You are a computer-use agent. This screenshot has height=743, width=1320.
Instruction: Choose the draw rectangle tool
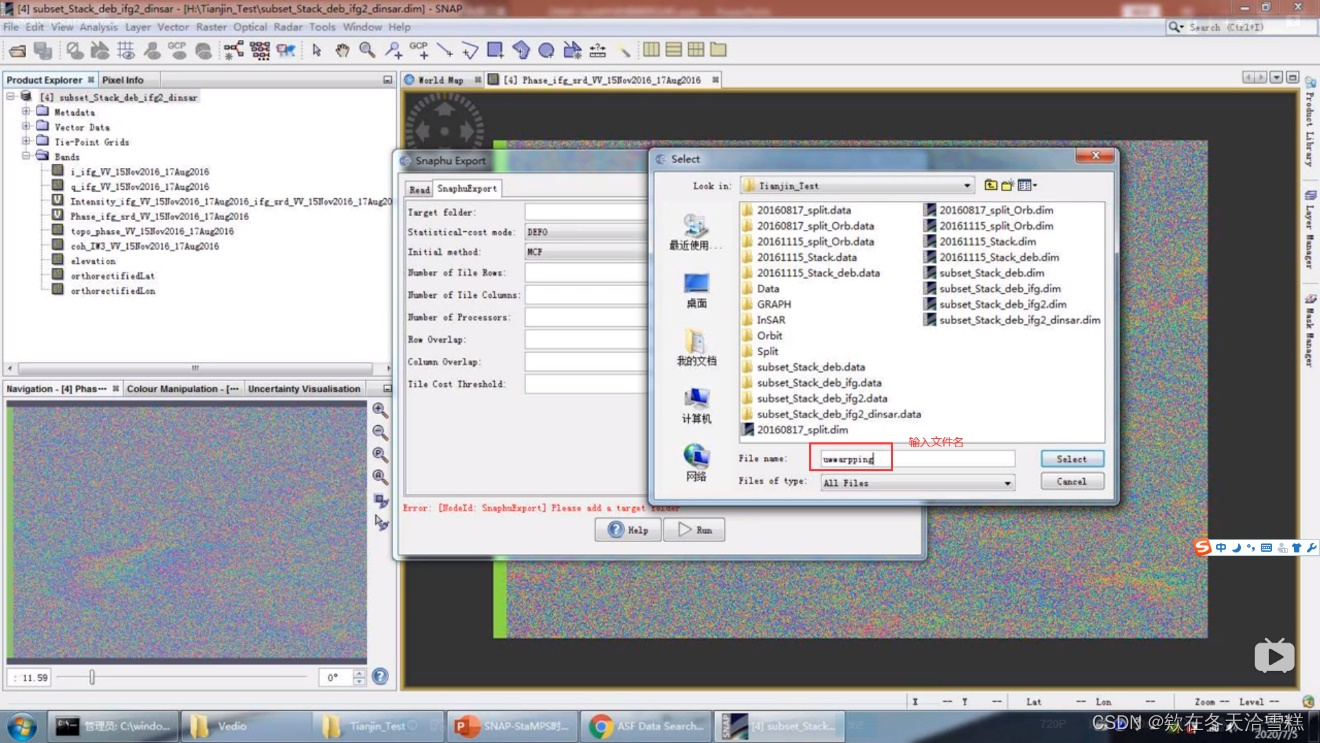click(x=495, y=50)
